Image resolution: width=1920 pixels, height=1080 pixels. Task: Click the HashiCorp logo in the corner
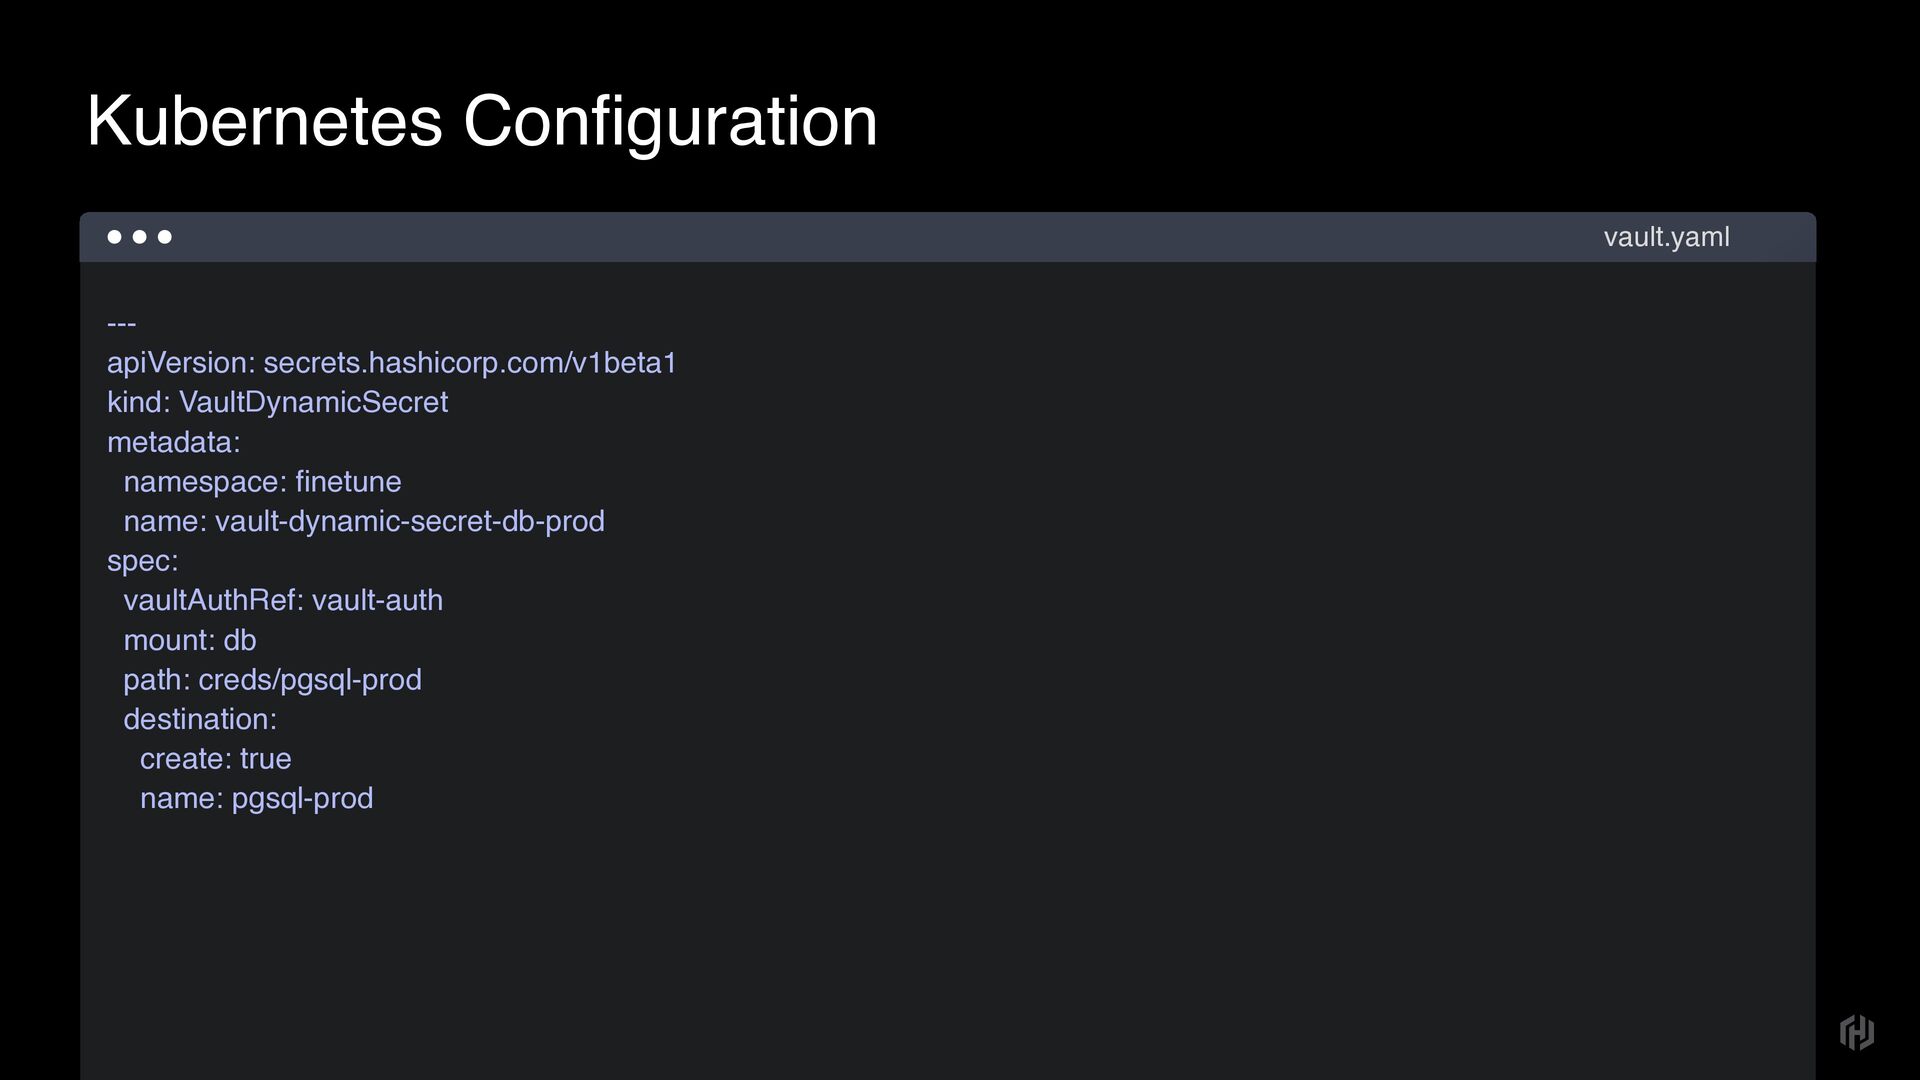(1857, 1032)
